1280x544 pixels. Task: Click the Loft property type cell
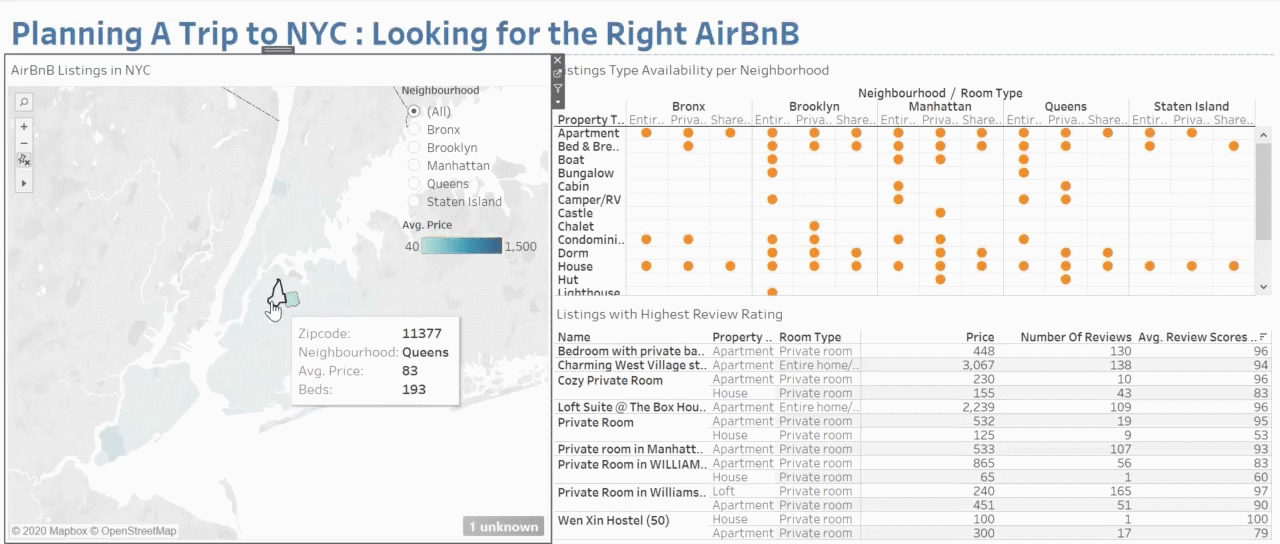[724, 491]
